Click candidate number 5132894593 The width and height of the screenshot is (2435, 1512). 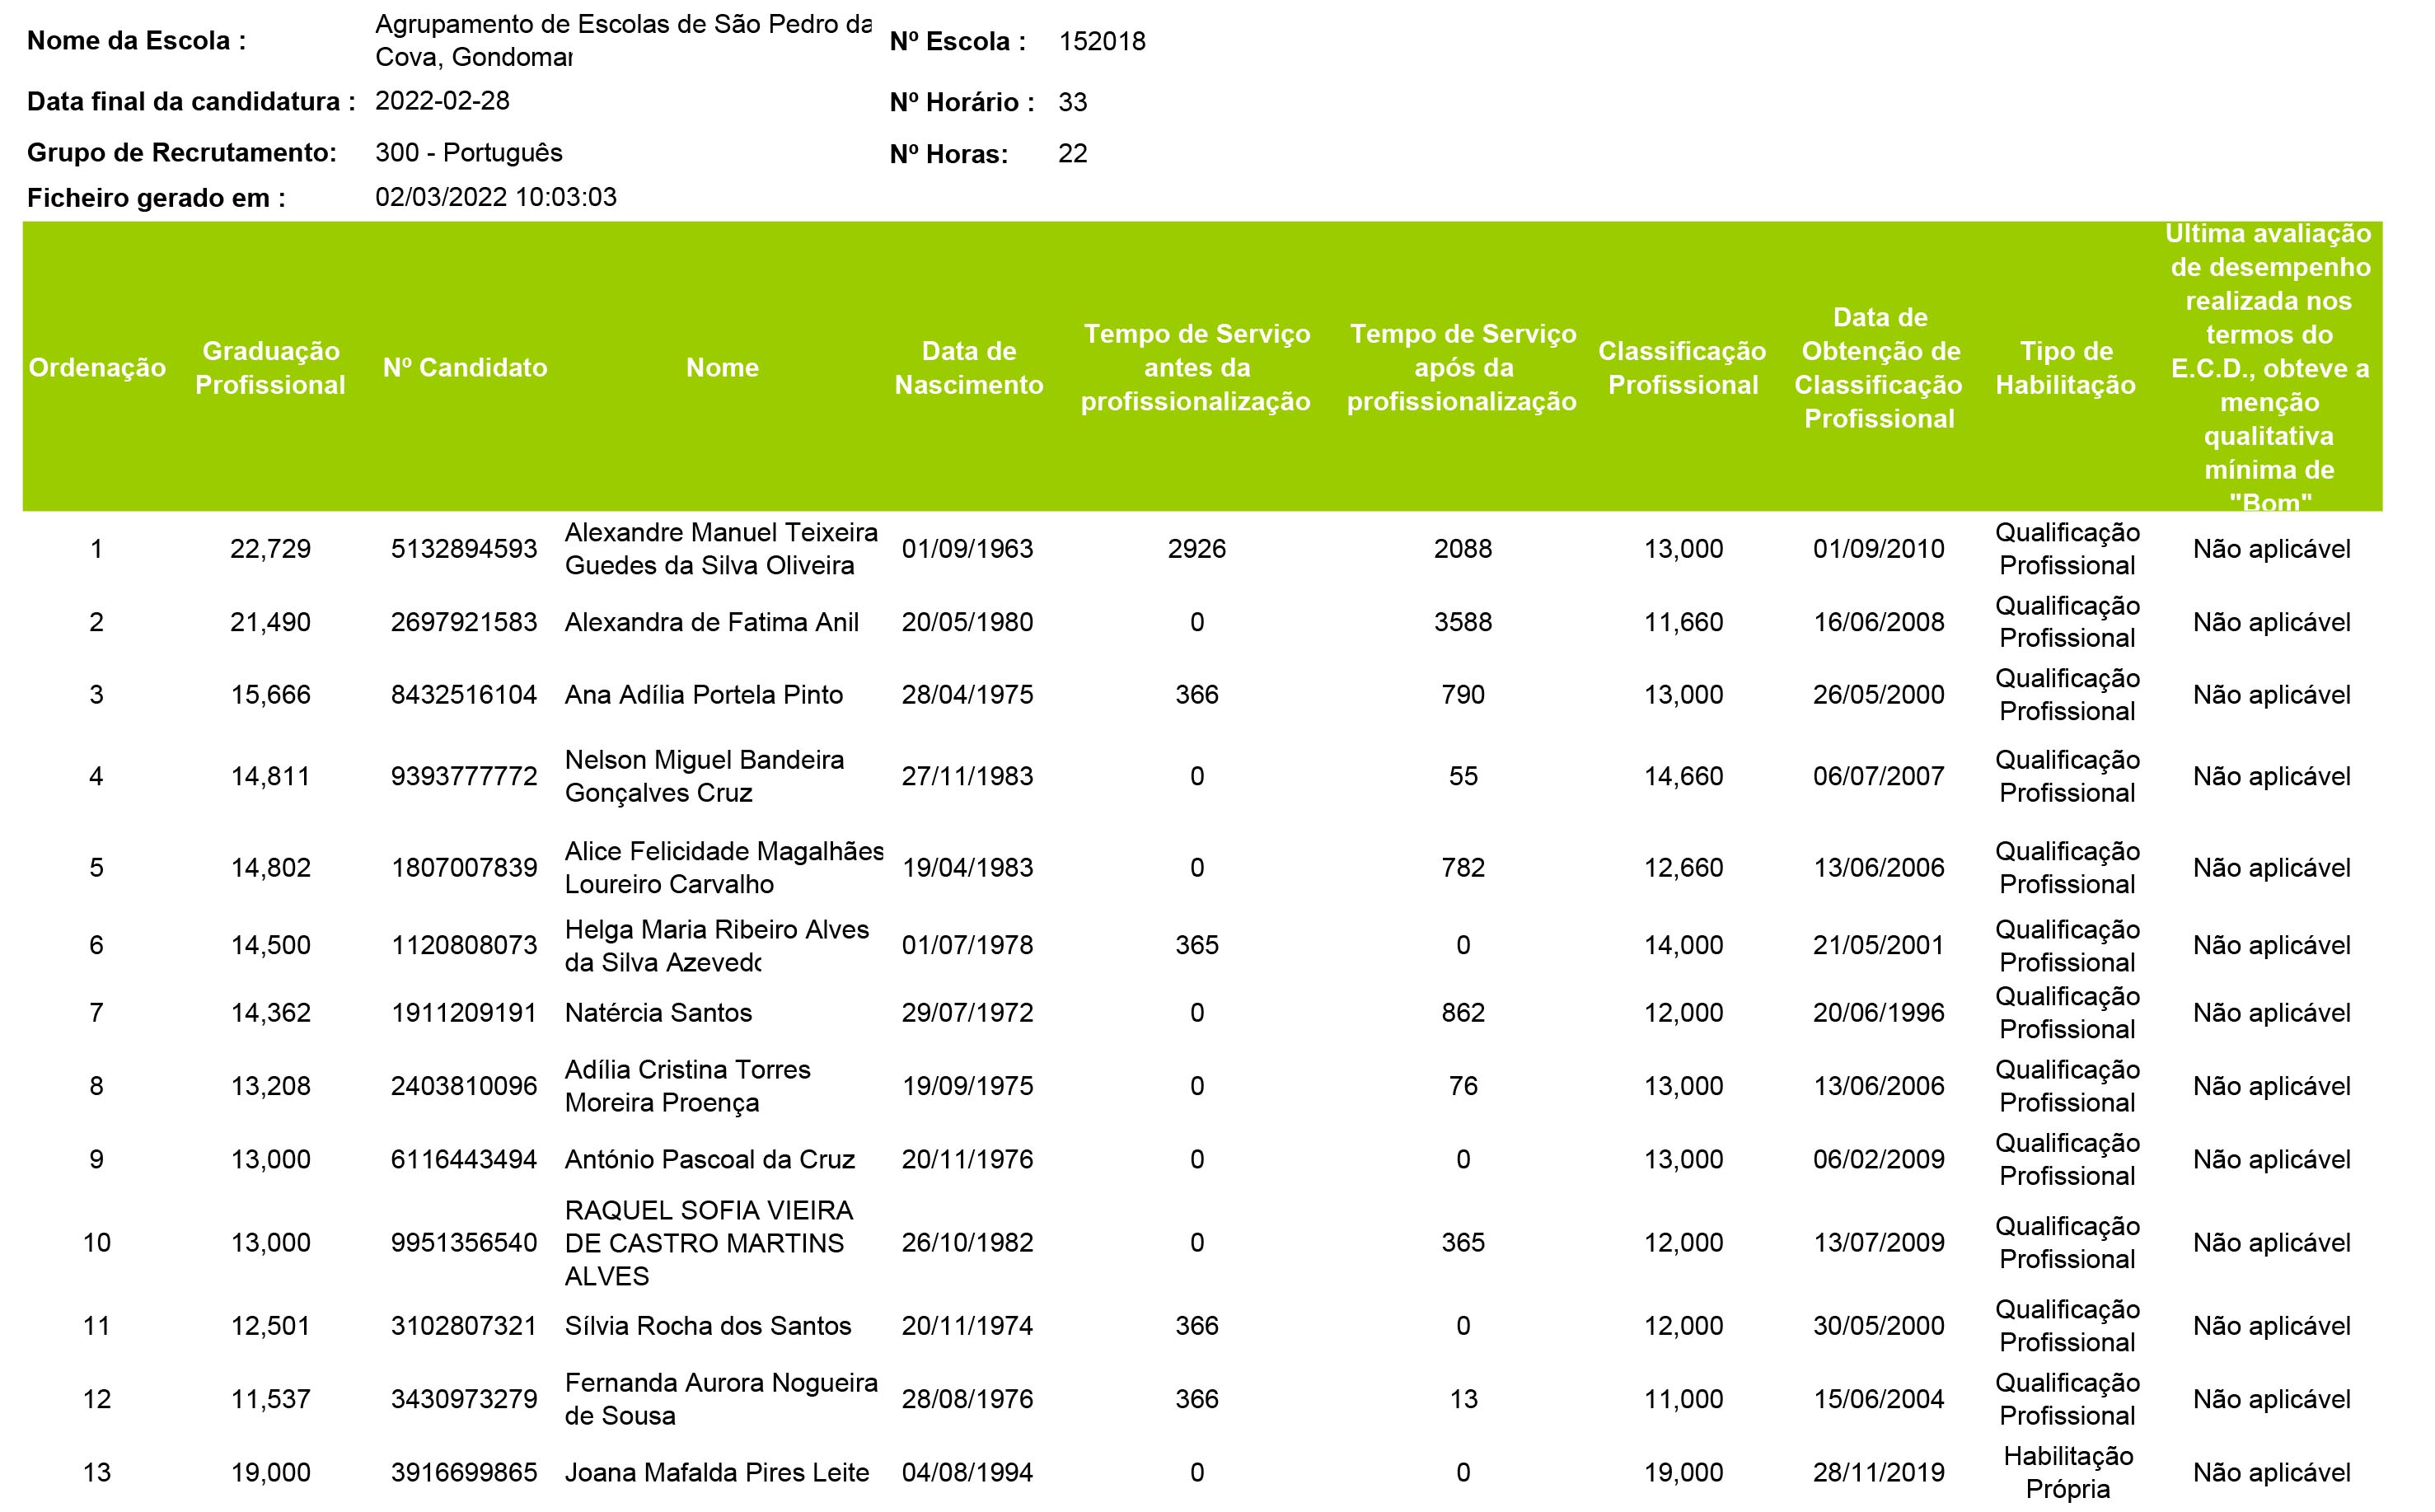pyautogui.click(x=464, y=549)
